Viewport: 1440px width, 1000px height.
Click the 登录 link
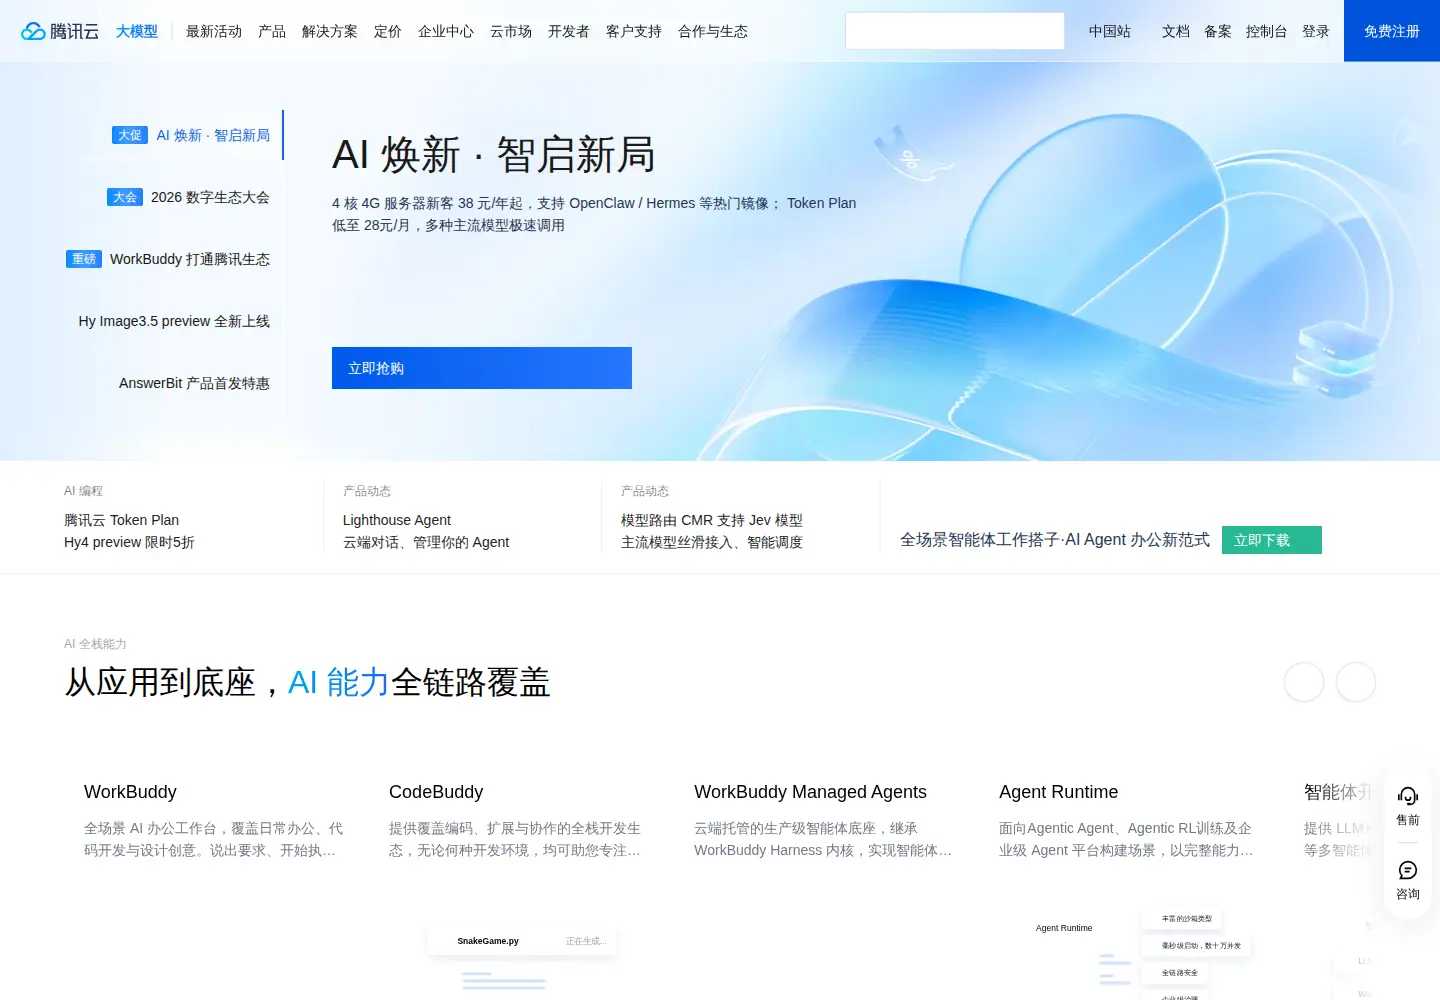click(1316, 31)
